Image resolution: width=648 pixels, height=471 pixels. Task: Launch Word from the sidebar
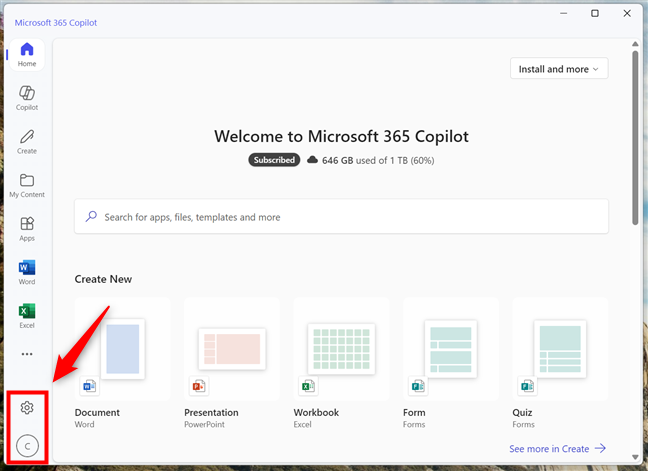click(x=27, y=272)
